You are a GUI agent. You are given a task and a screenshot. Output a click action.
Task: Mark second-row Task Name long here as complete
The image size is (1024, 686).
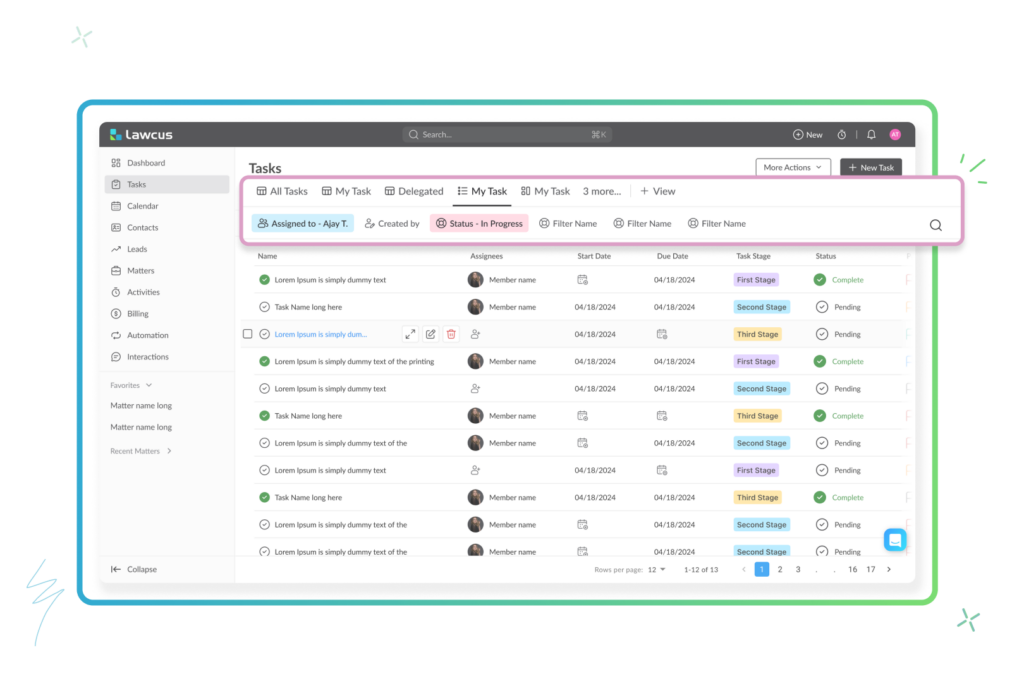click(x=264, y=307)
